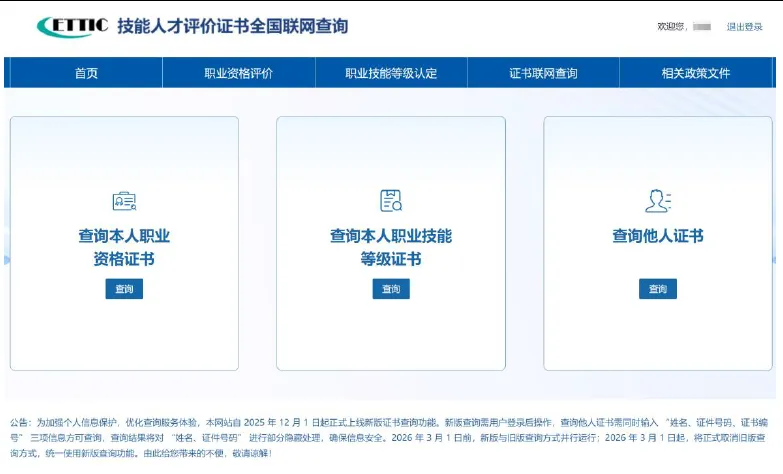Click the 技能人才评价证书全国联网查询 title
This screenshot has width=783, height=474.
point(233,26)
